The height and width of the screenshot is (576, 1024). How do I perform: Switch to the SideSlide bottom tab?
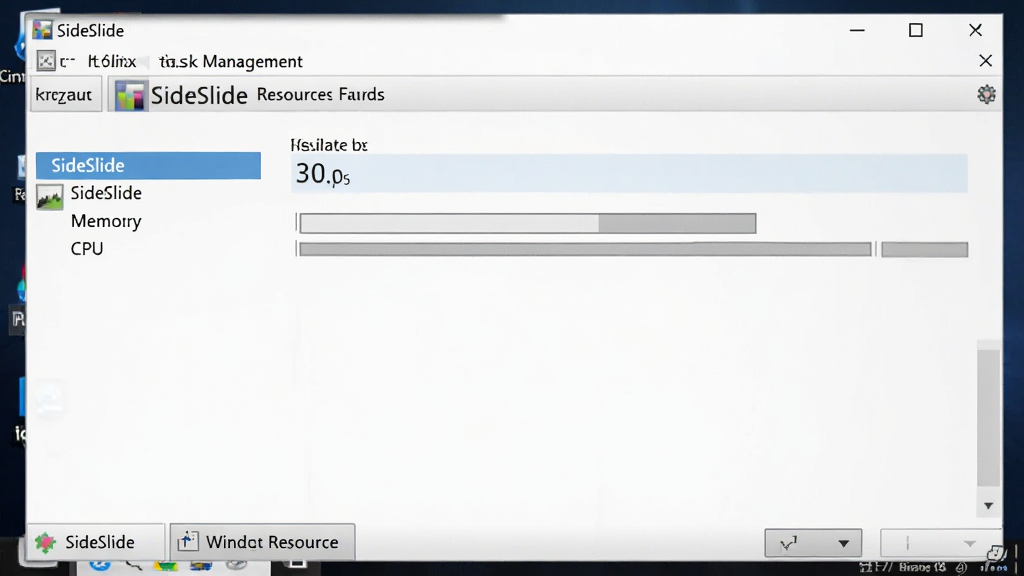click(x=95, y=543)
